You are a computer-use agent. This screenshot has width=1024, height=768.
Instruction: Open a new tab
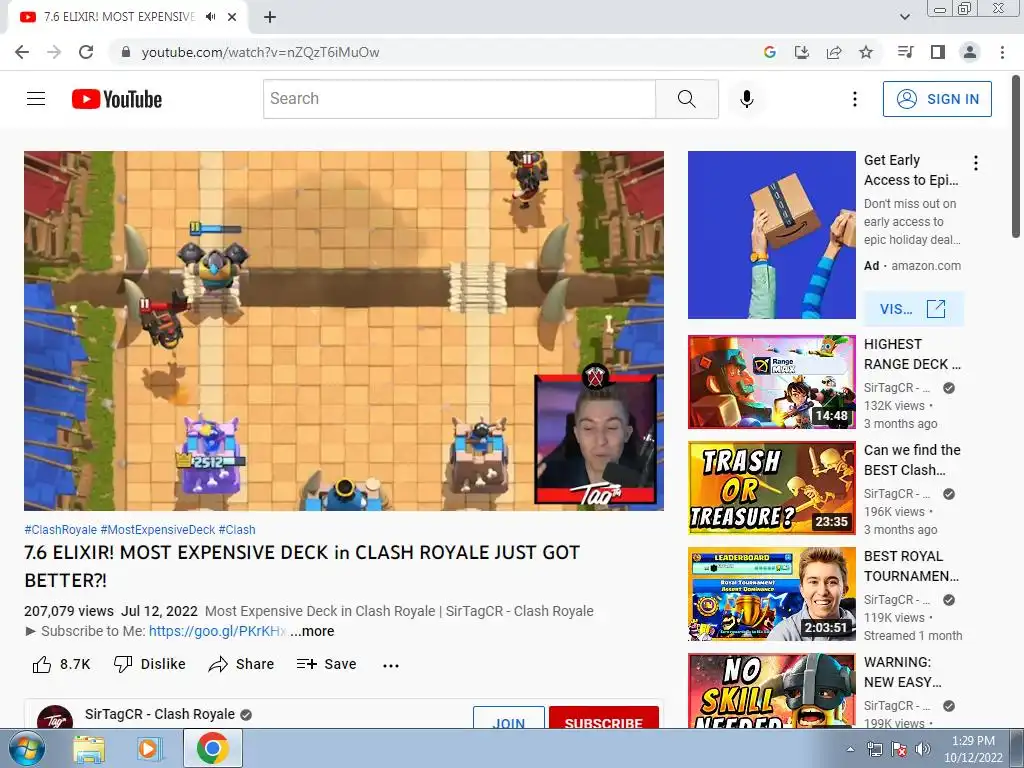click(x=270, y=17)
